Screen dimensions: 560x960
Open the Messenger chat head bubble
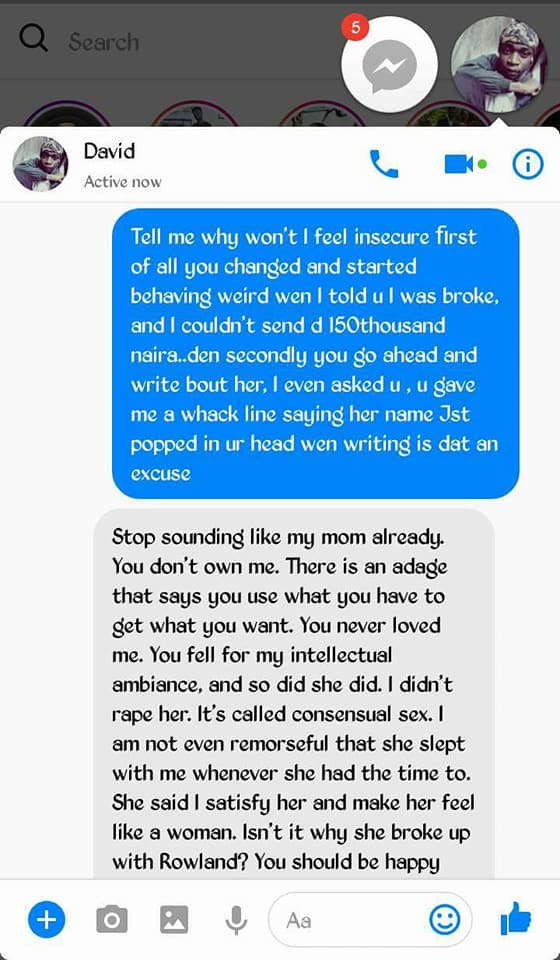389,64
